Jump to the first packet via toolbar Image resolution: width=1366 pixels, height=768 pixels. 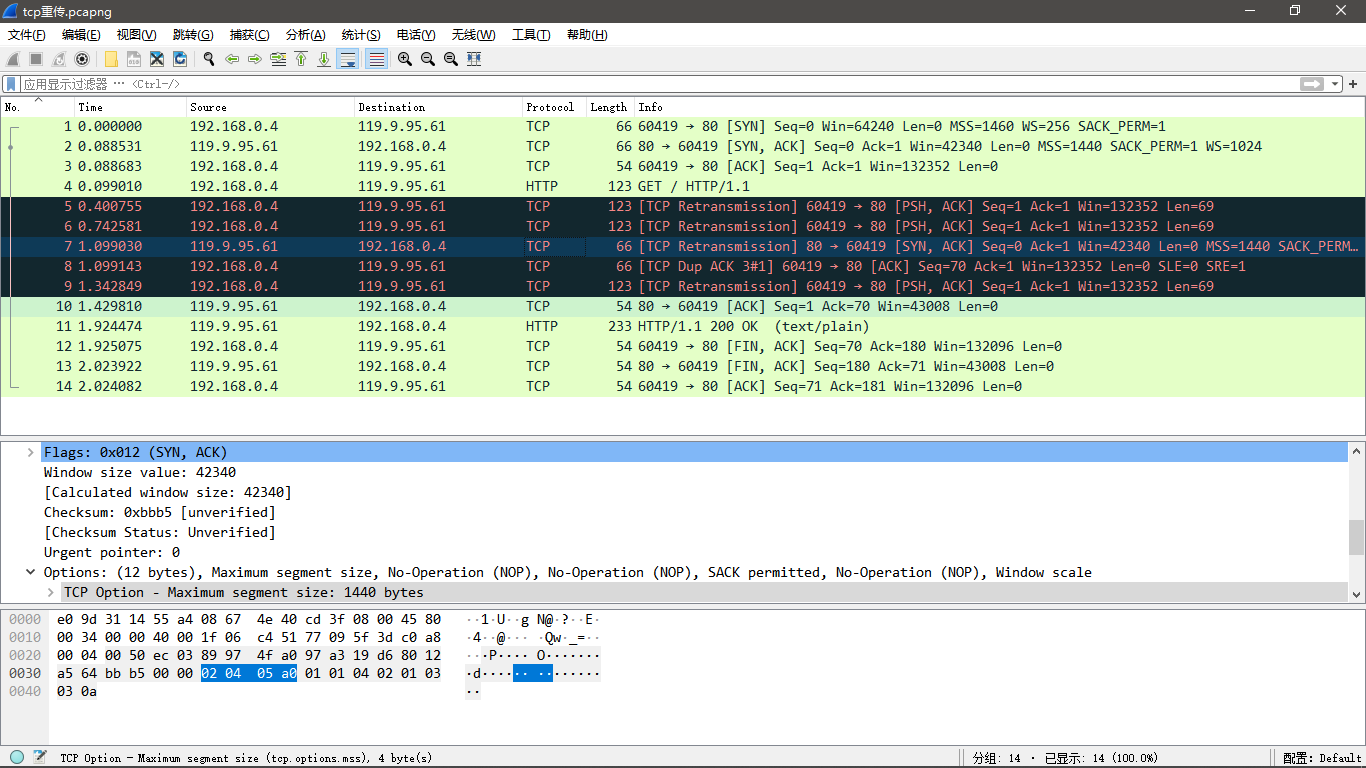pos(301,59)
